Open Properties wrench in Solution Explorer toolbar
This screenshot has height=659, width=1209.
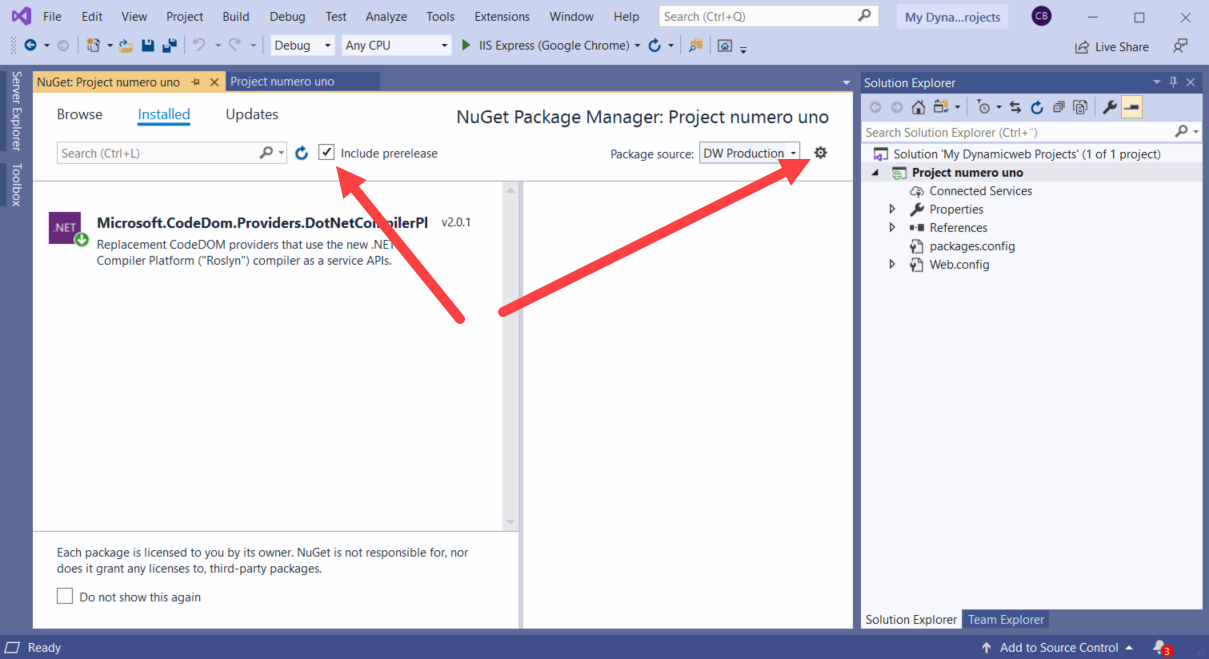(x=1110, y=107)
